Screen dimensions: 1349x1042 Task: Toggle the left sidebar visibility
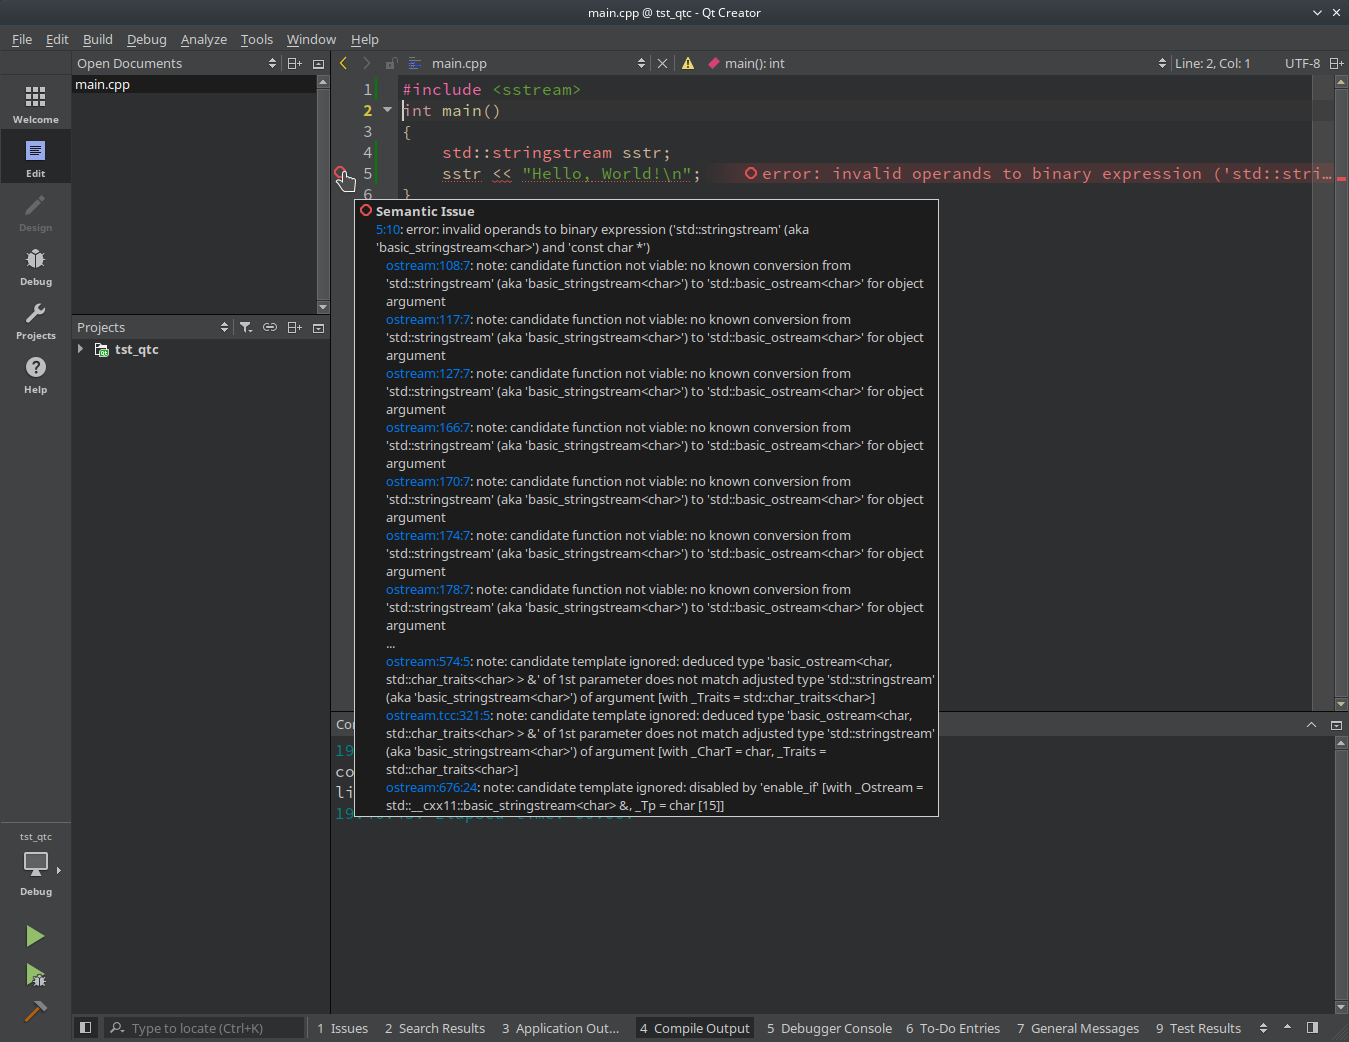coord(86,1027)
